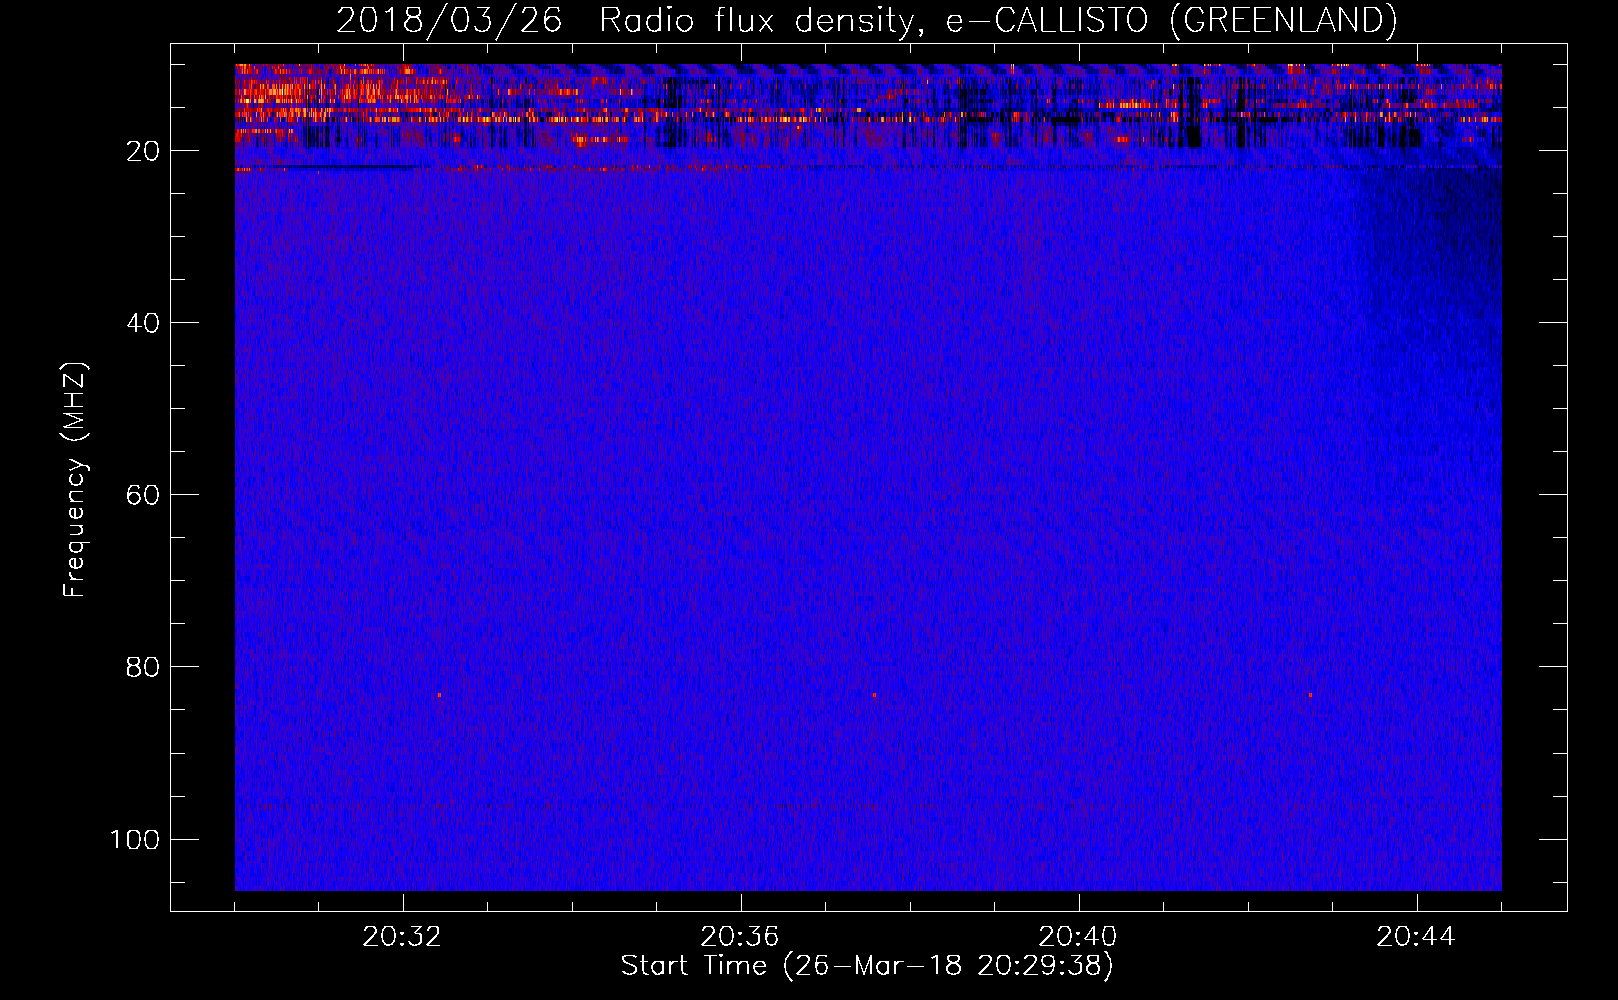Click the 20:40 time tick label

coord(1078,937)
